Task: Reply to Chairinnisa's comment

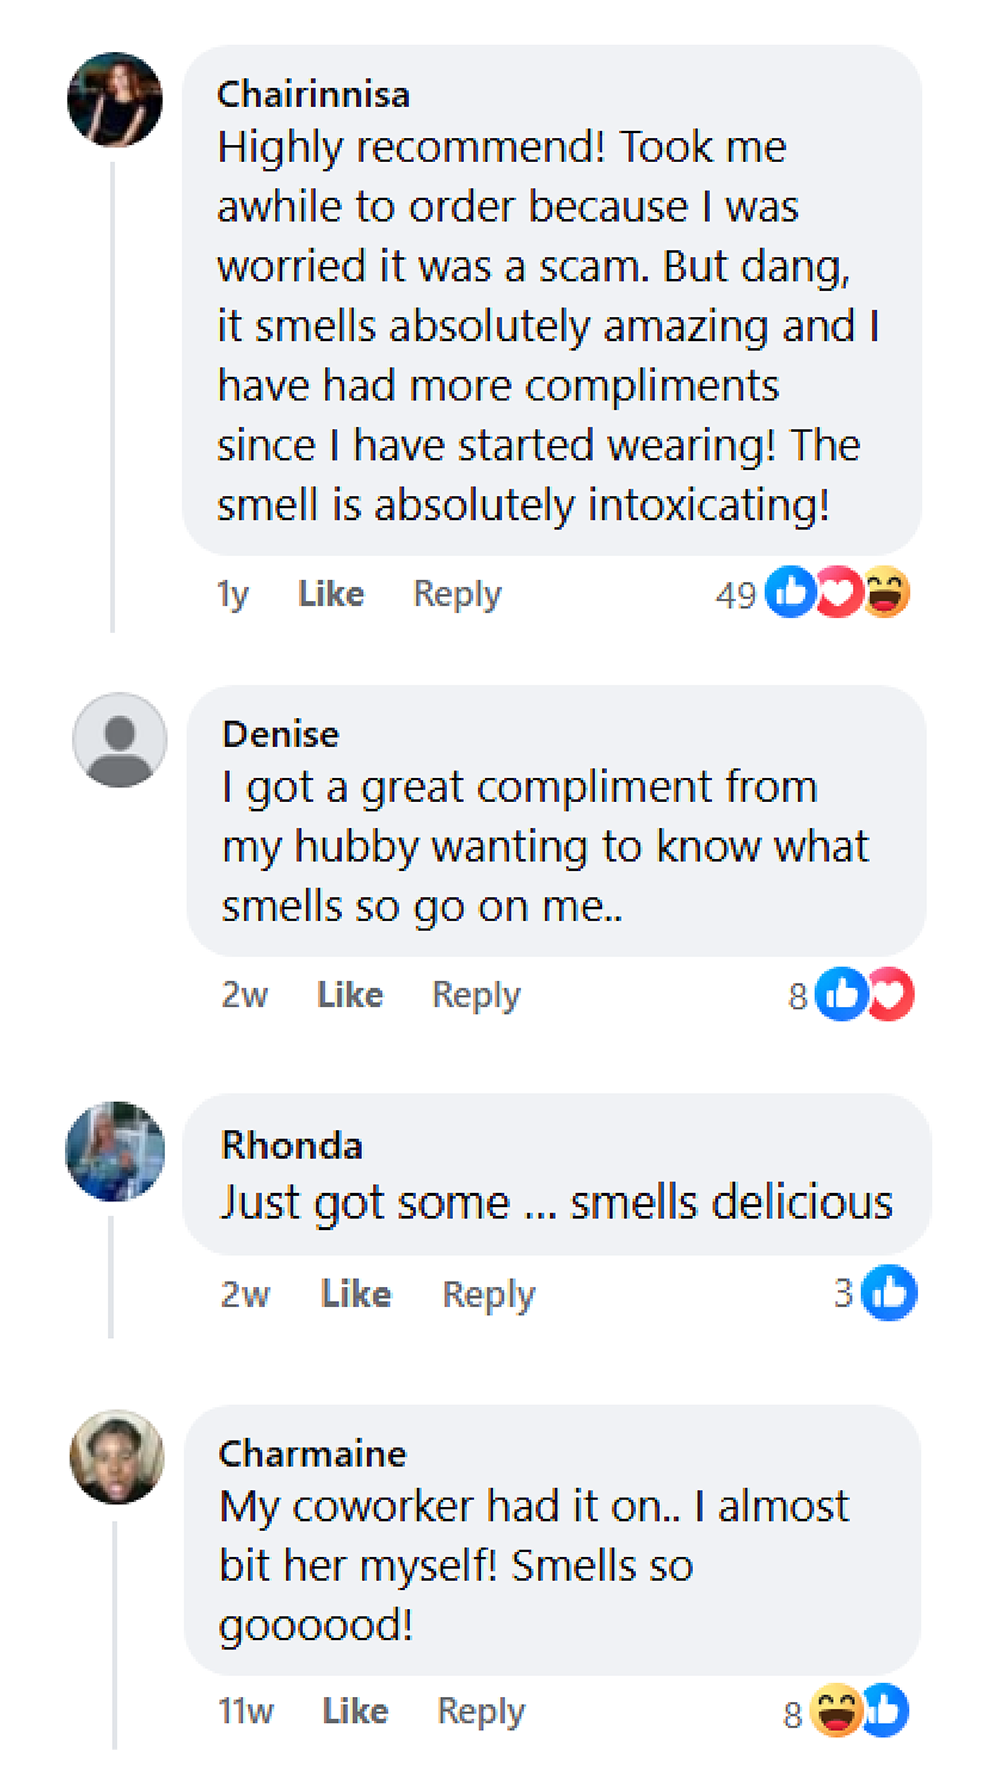Action: pos(457,594)
